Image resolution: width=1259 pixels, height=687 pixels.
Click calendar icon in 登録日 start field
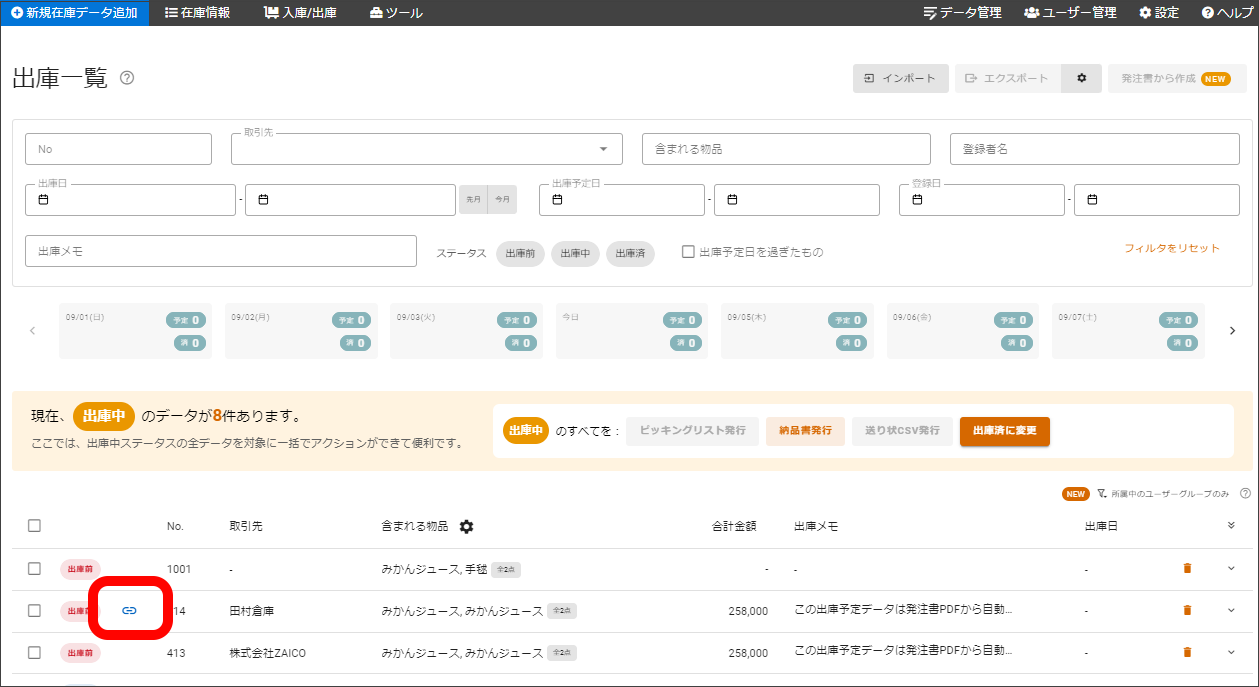[x=917, y=200]
